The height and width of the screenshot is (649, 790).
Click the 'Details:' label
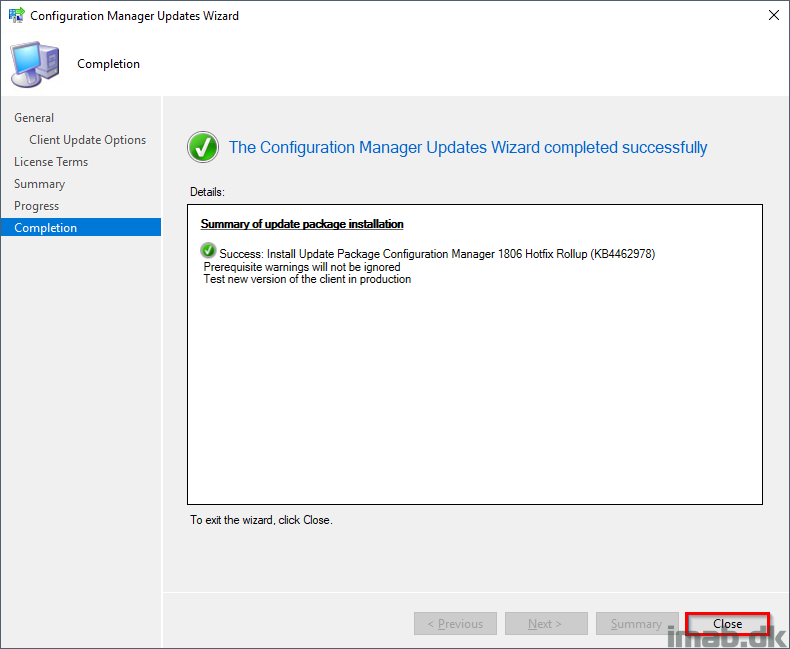click(x=207, y=192)
